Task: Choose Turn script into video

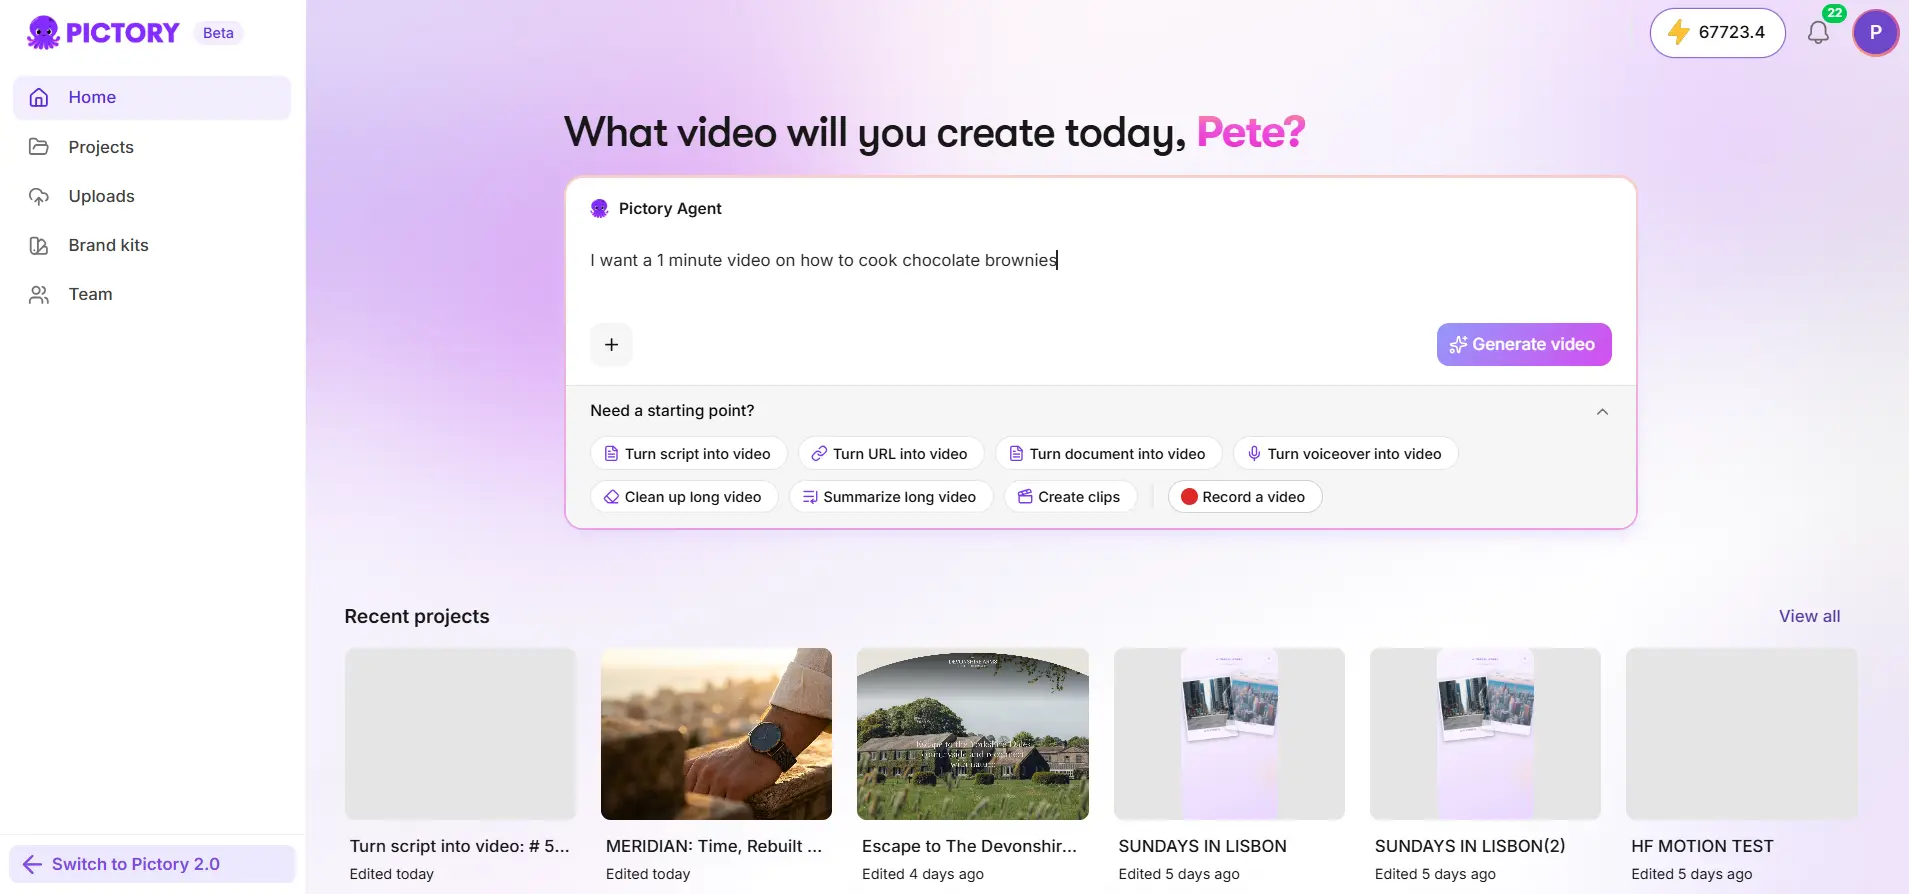Action: 688,454
